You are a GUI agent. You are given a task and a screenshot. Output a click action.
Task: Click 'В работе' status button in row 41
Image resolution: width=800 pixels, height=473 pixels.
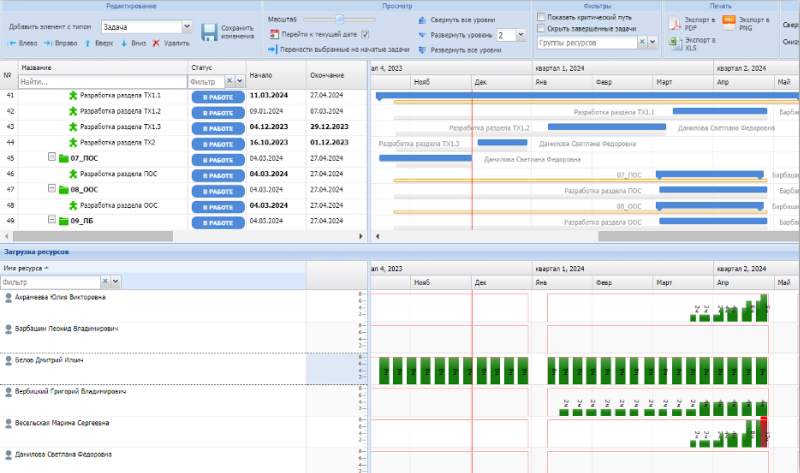pos(218,96)
